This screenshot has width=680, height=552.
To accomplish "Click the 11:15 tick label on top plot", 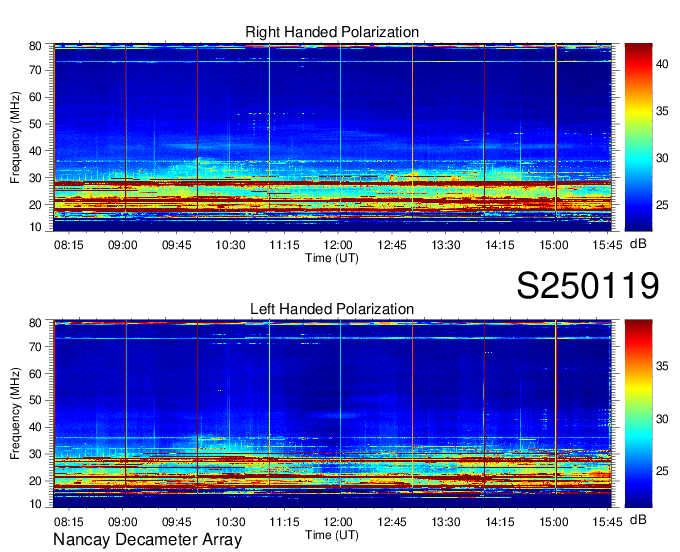I will pos(284,245).
